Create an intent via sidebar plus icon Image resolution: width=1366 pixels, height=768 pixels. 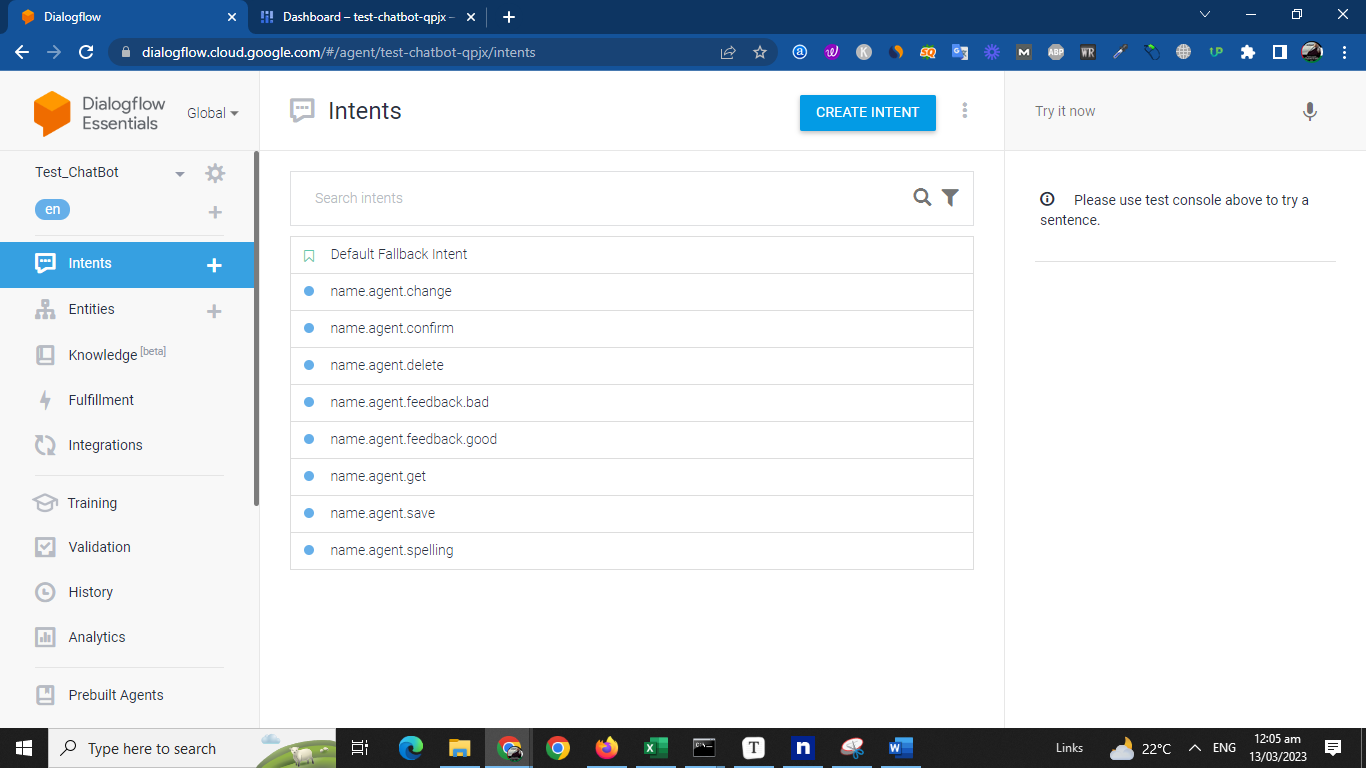coord(214,265)
